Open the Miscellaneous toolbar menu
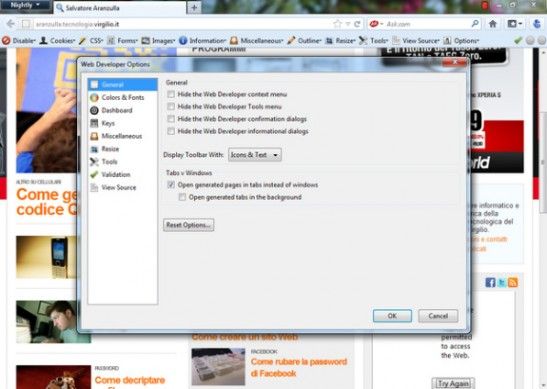547x389 pixels. point(256,40)
